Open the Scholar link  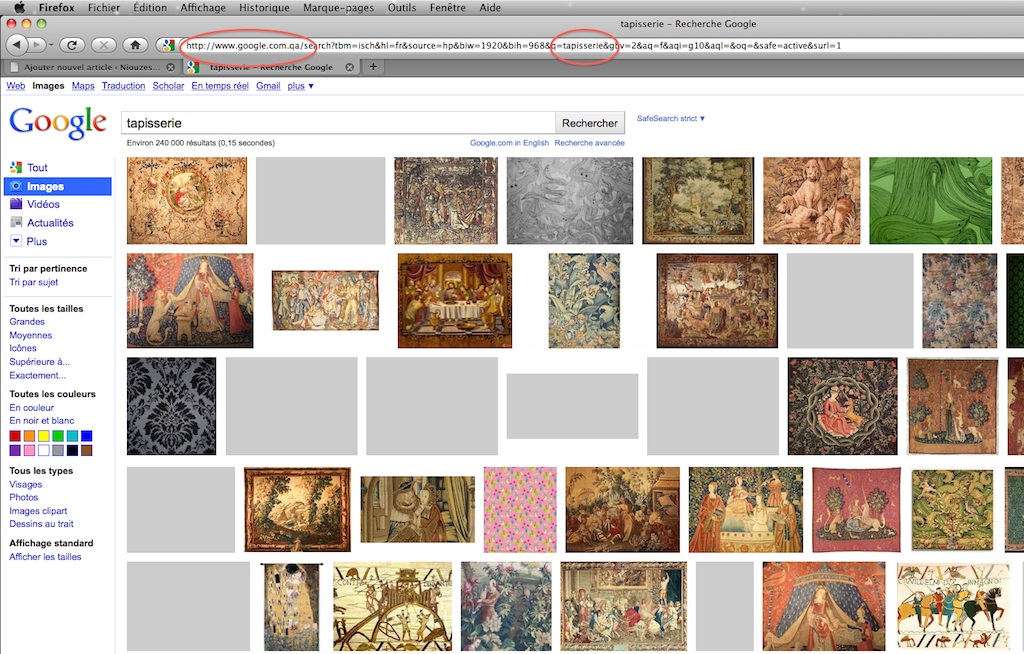pos(168,86)
